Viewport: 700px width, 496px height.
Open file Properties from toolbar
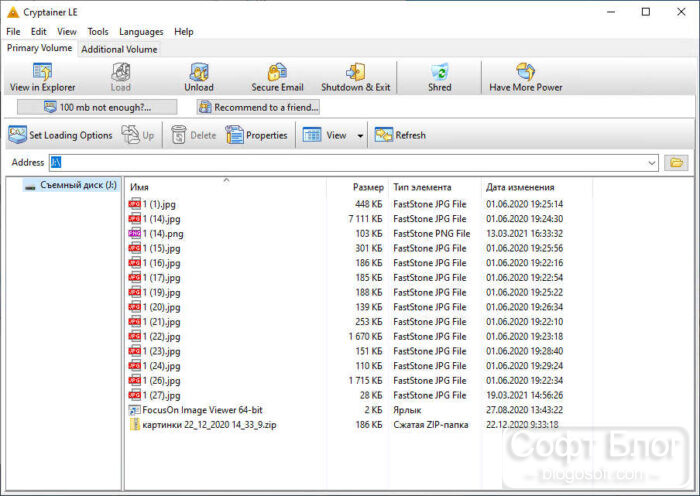[256, 135]
